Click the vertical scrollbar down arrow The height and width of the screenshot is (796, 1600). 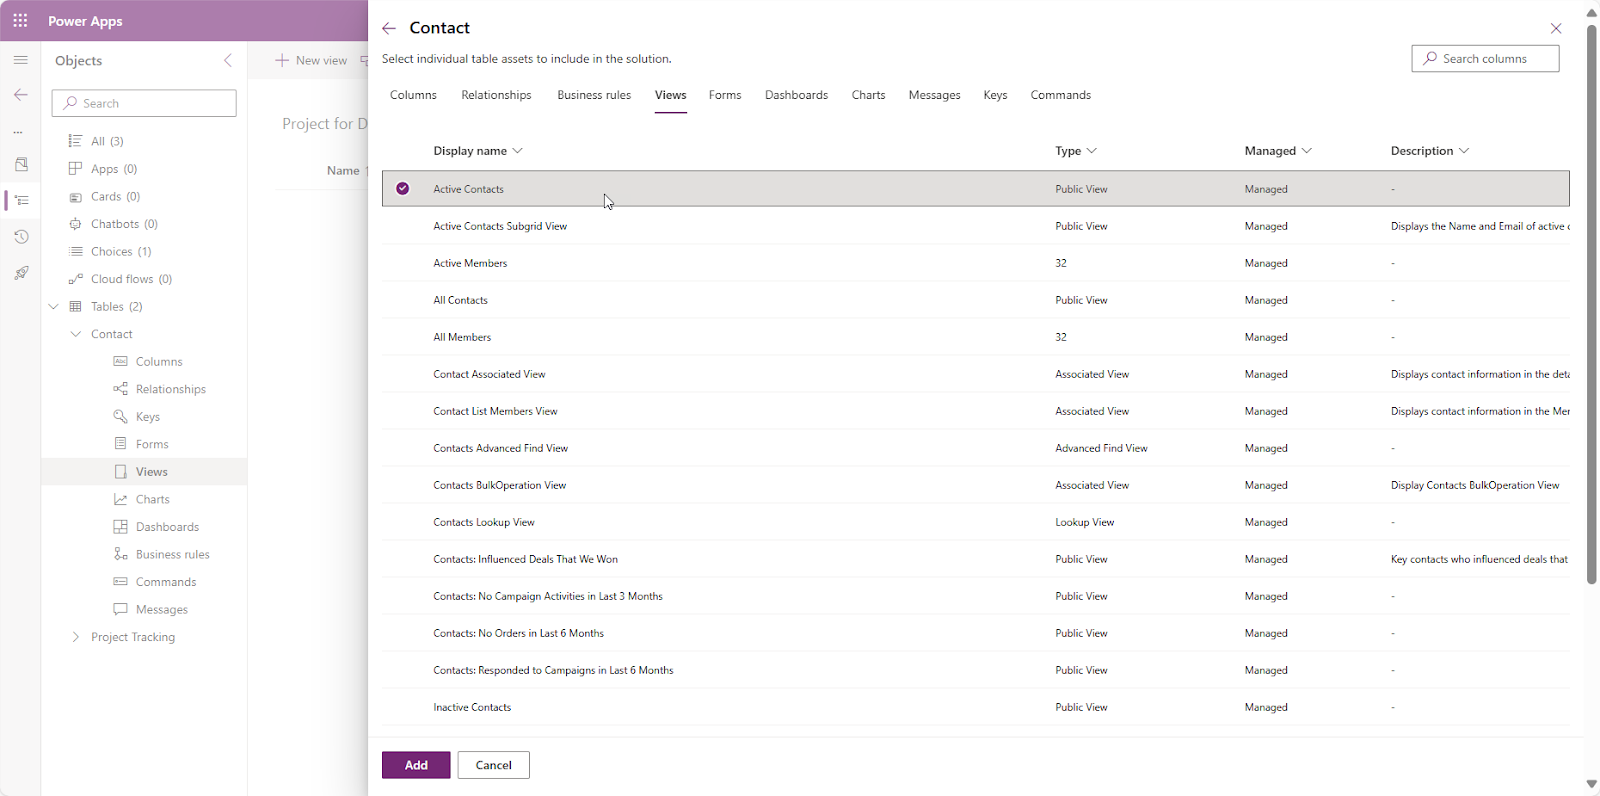[1592, 784]
